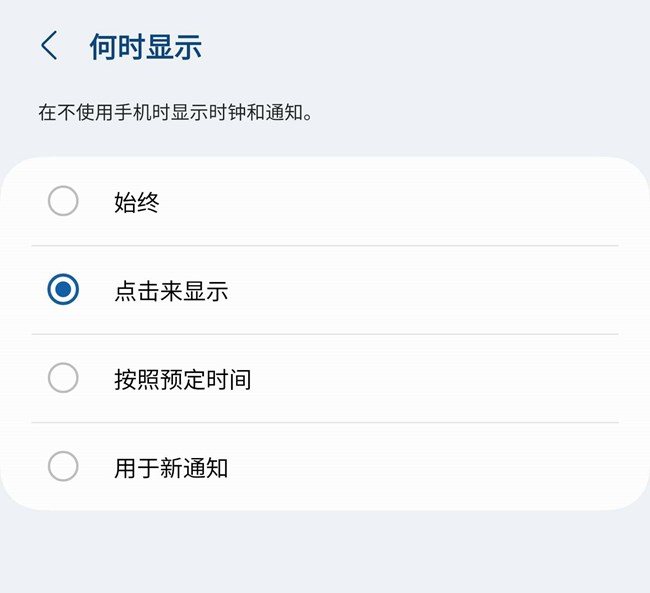
Task: Tap empty space right of 按照预定时间 row
Action: [x=450, y=379]
